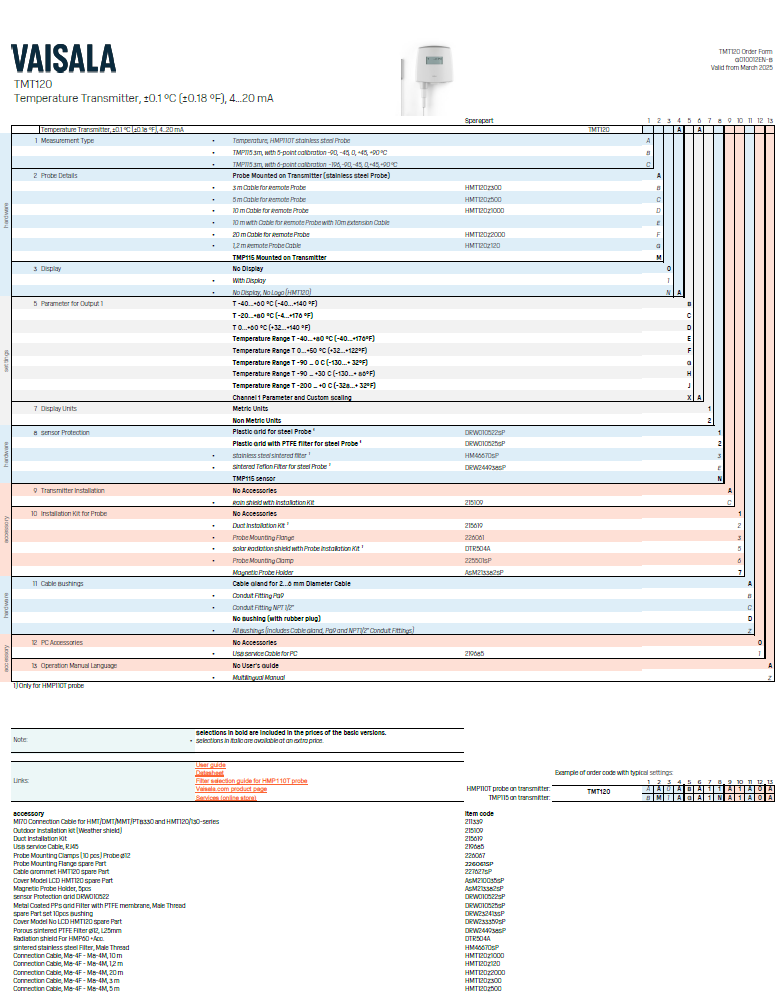Open the Datasheet link

click(209, 773)
